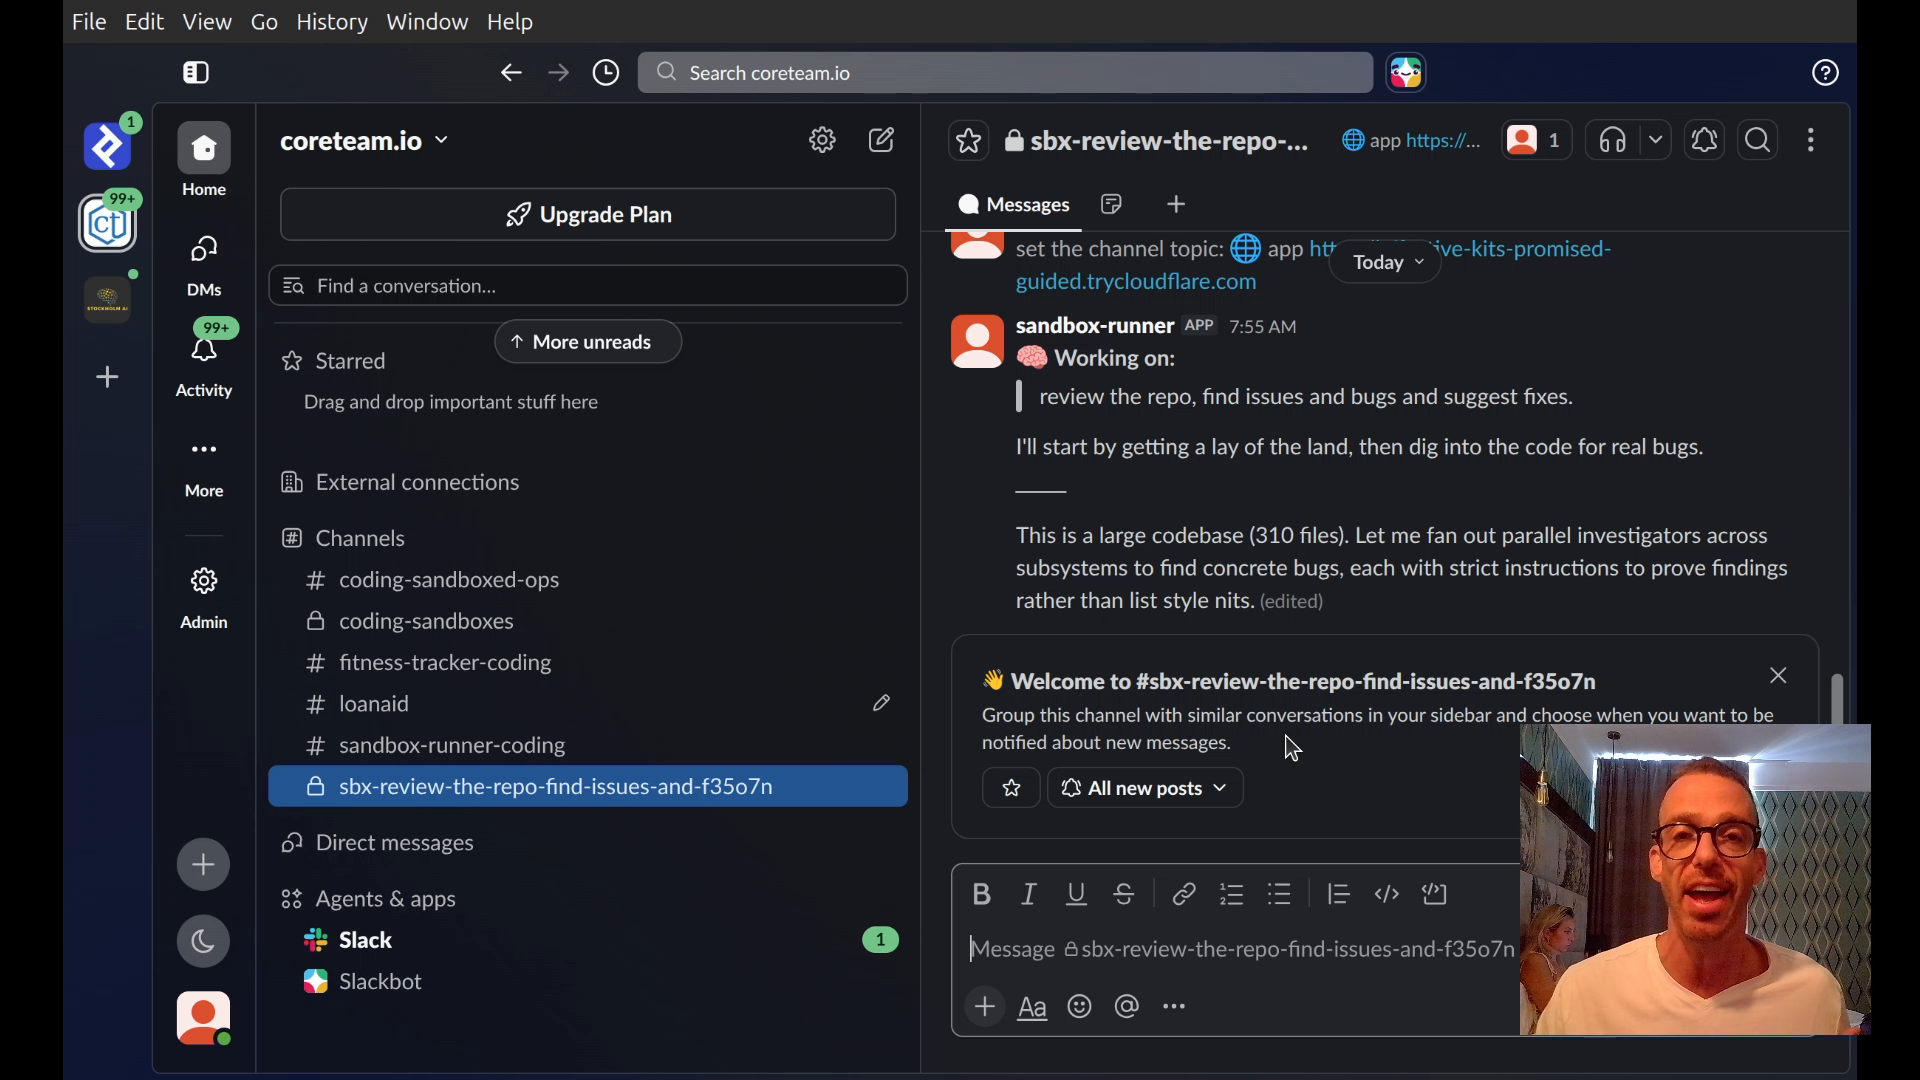Go forward in history arrow
The height and width of the screenshot is (1080, 1920).
click(559, 73)
